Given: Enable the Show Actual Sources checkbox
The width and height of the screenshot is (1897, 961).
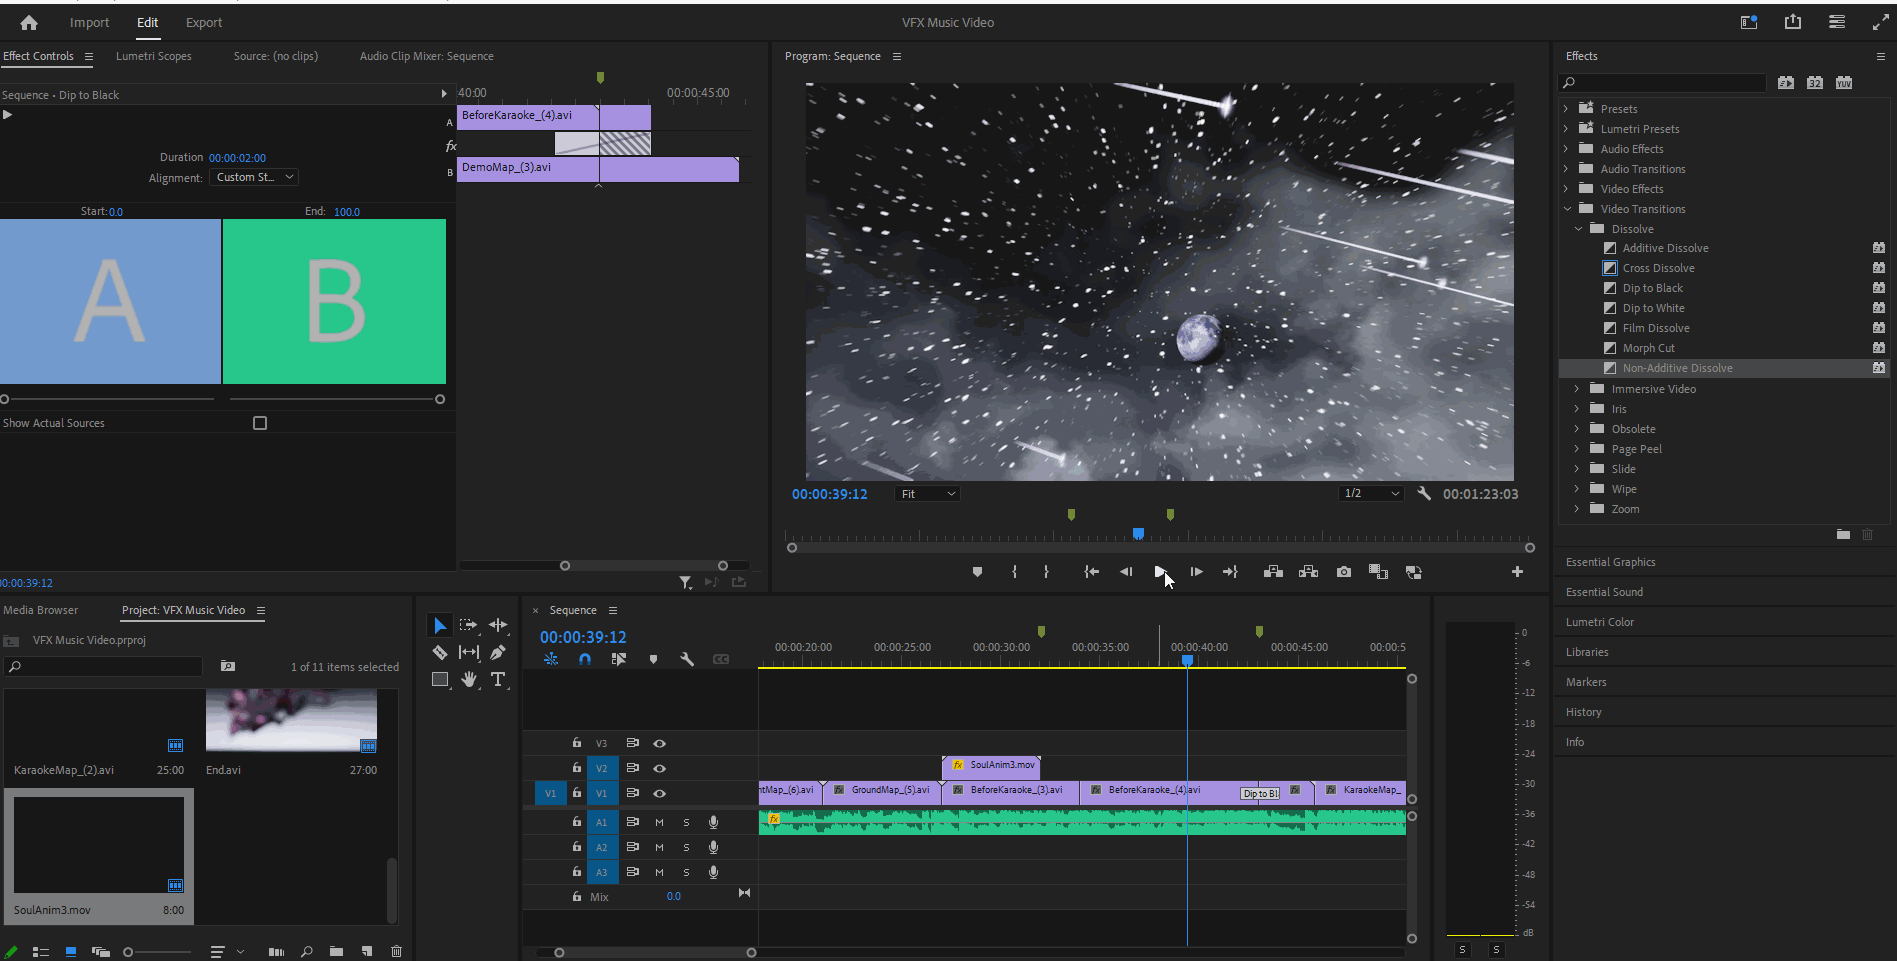Looking at the screenshot, I should (260, 423).
